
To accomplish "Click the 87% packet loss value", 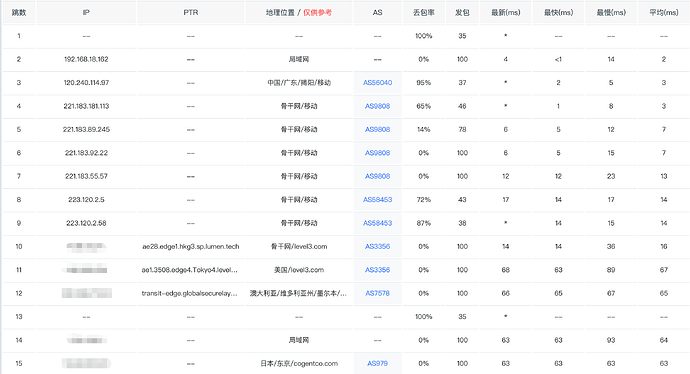I will (423, 223).
